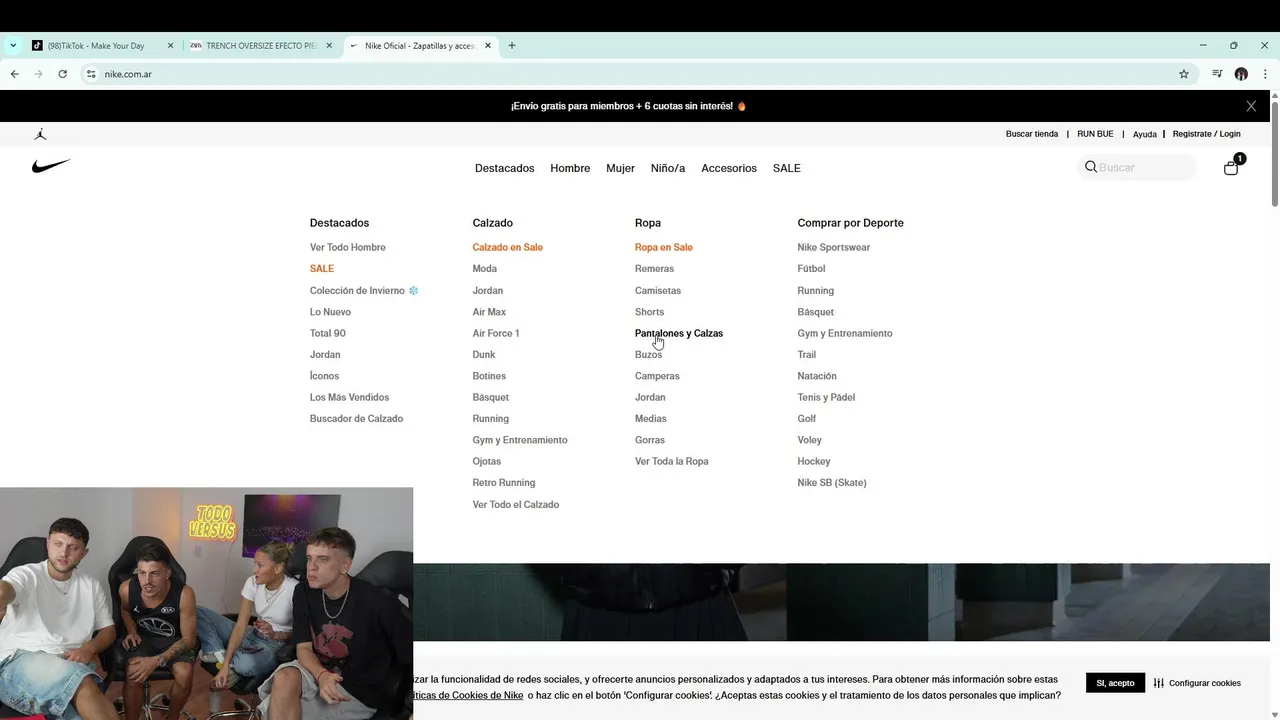Open Calzado en Sale
Screen dimensions: 1280x720
507,247
